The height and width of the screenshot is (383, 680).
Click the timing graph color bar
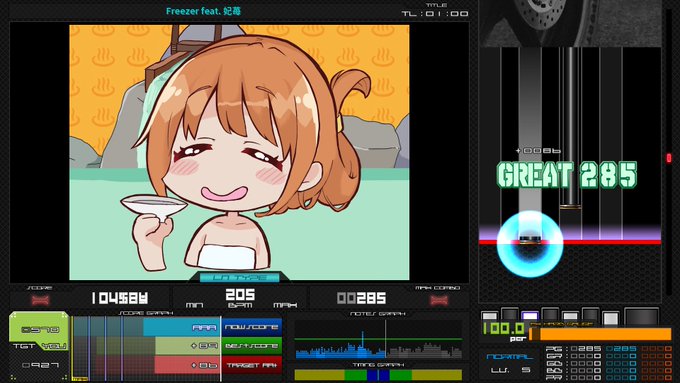pos(378,375)
